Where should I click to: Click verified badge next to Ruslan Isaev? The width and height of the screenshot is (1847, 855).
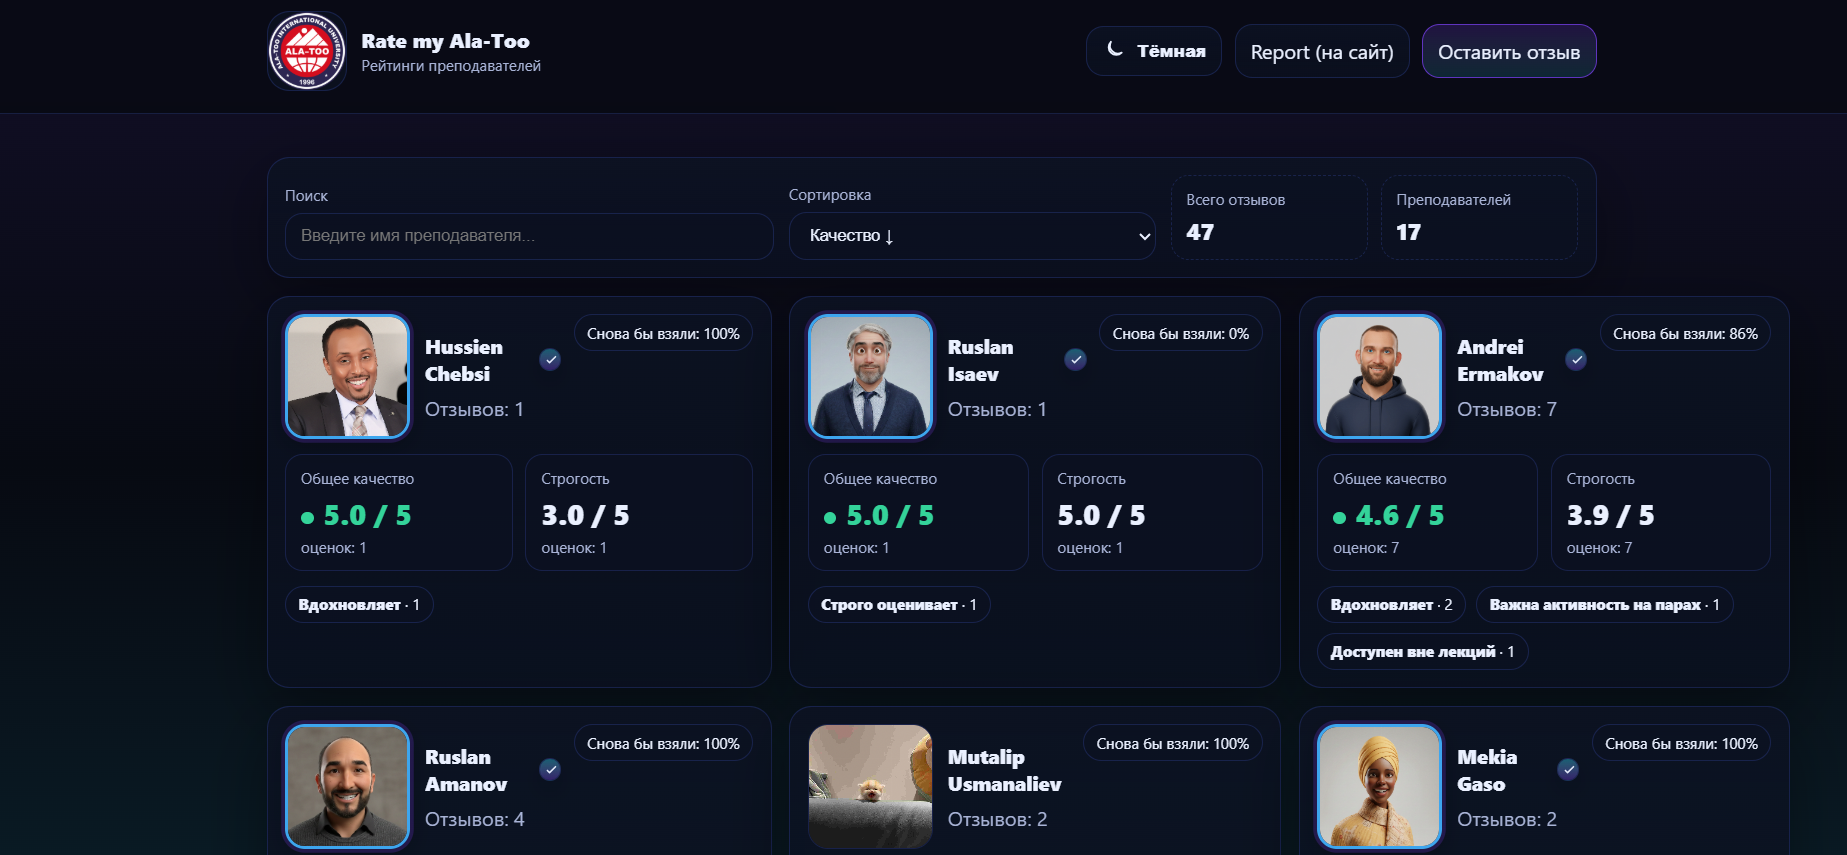click(1075, 360)
